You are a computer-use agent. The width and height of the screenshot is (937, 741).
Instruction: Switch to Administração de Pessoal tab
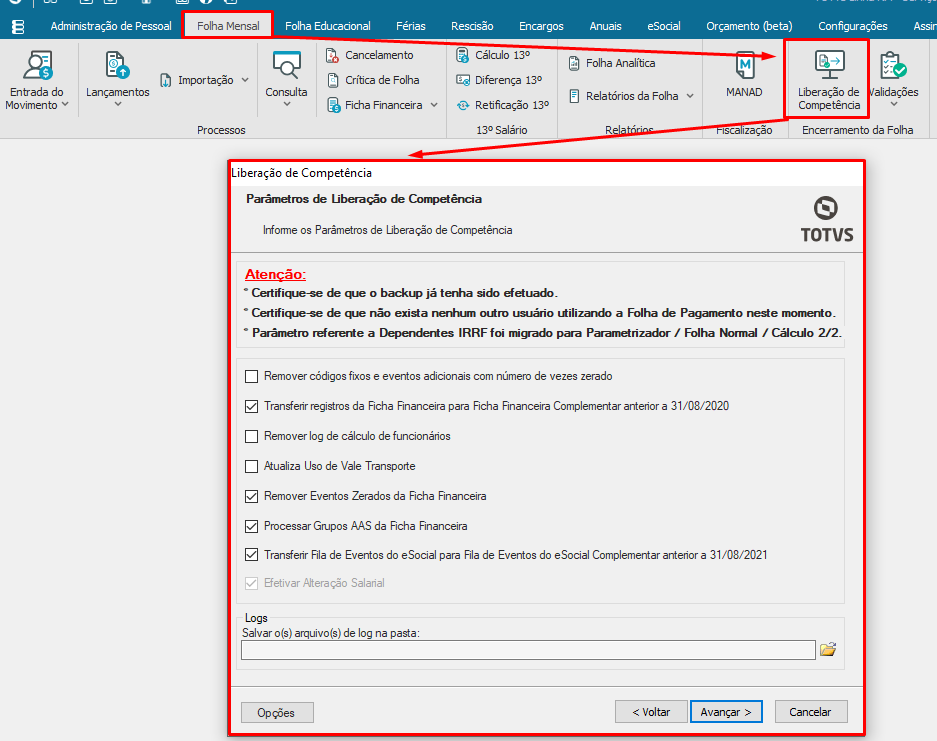[111, 26]
